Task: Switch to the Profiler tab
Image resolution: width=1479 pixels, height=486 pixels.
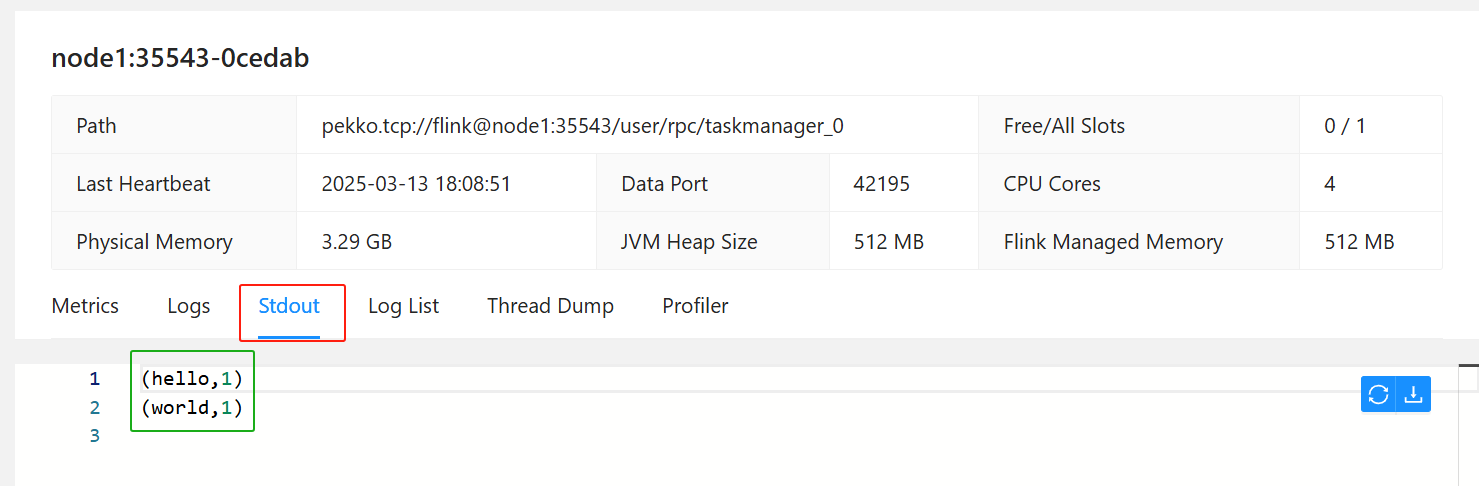Action: (x=695, y=306)
